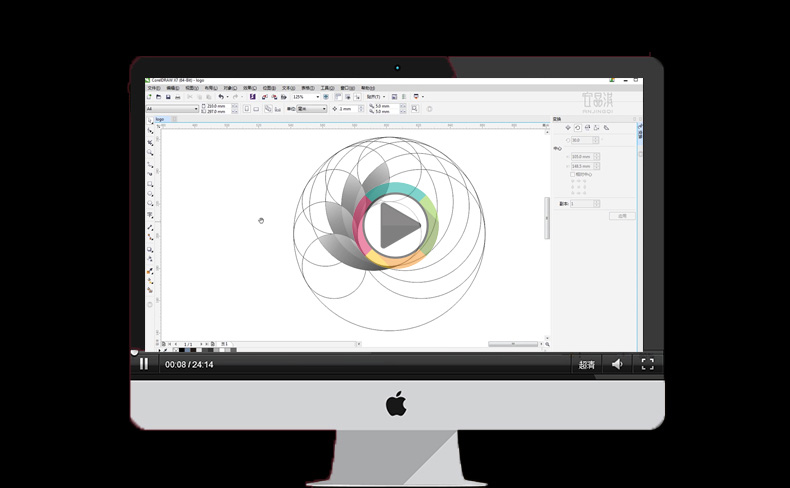
Task: Open the zoom level 125% dropdown
Action: pos(306,97)
